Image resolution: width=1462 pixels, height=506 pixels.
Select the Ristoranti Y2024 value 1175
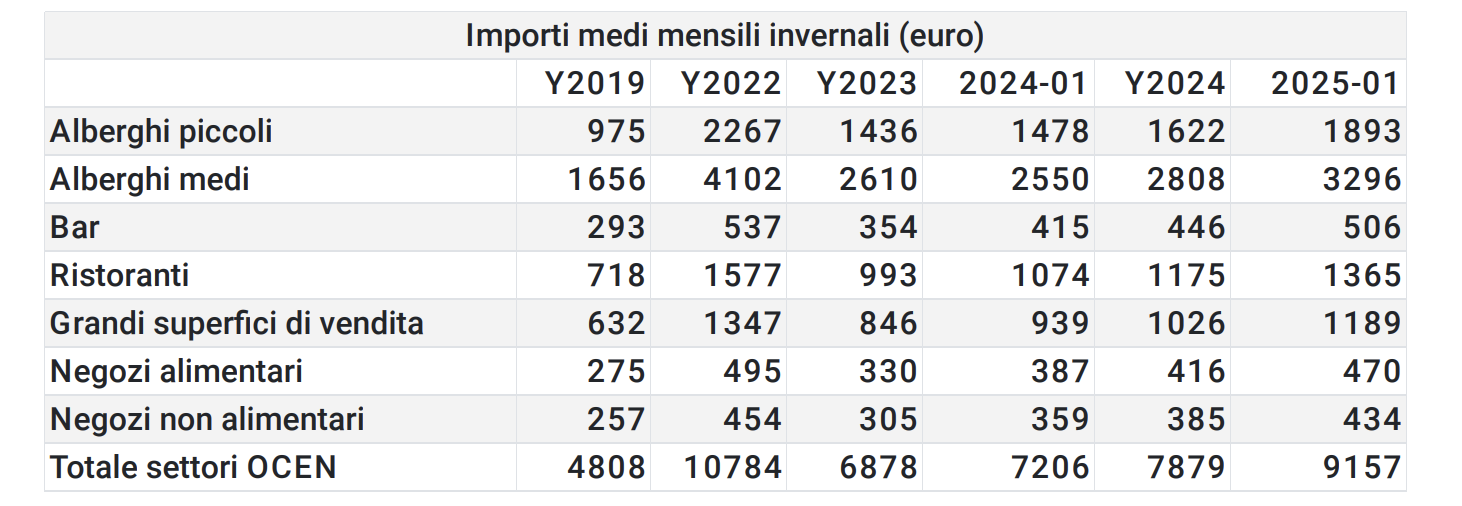pos(1185,275)
